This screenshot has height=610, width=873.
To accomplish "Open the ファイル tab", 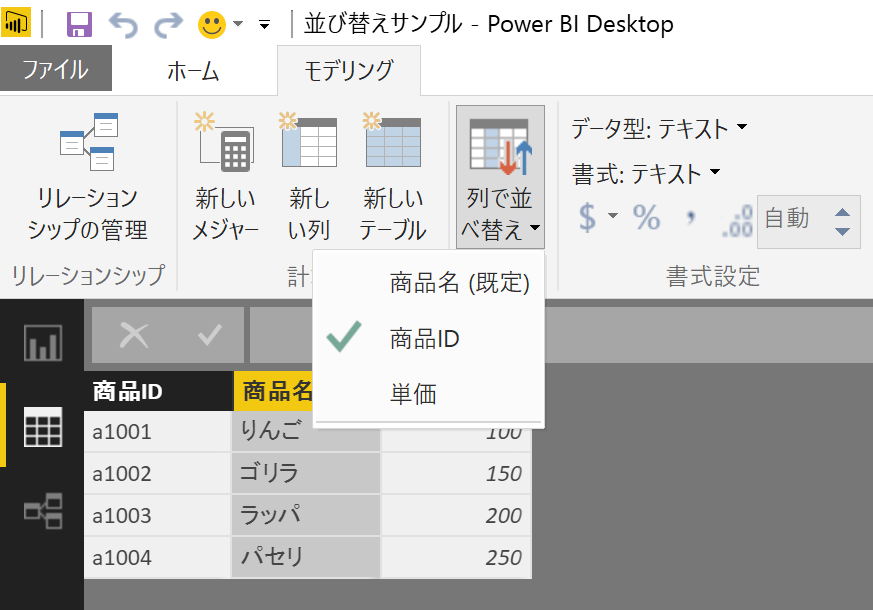I will point(56,68).
